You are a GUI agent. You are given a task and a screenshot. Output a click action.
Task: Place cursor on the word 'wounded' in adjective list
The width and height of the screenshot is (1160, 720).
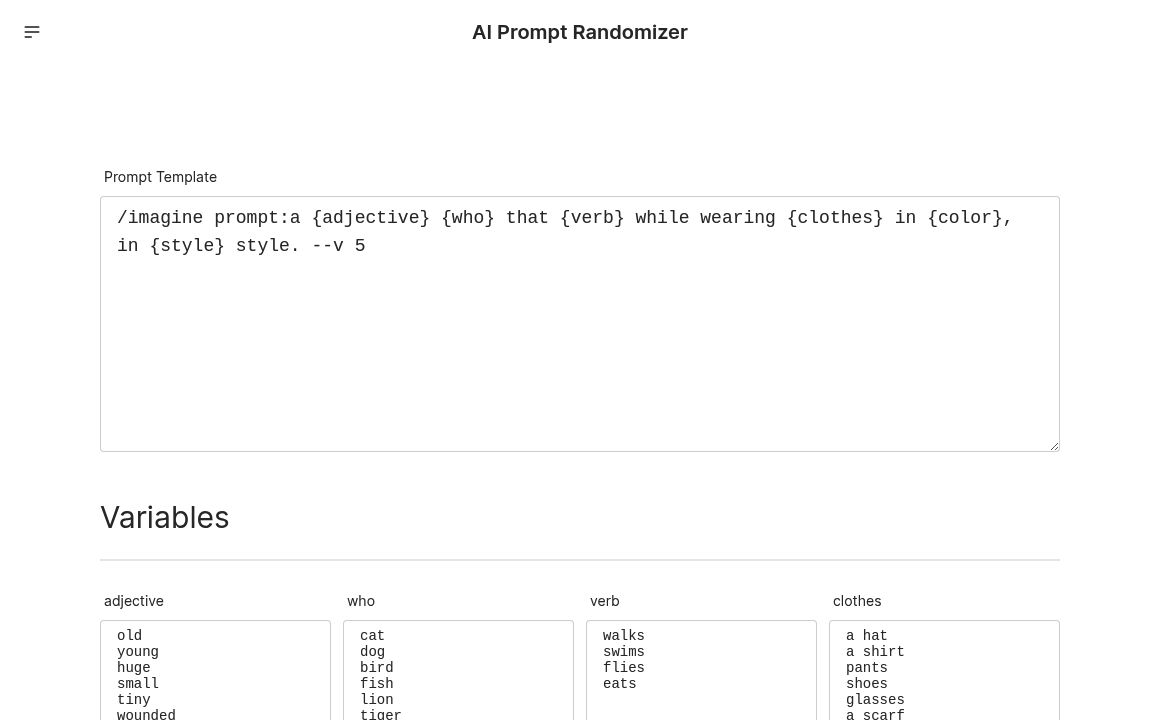(146, 714)
